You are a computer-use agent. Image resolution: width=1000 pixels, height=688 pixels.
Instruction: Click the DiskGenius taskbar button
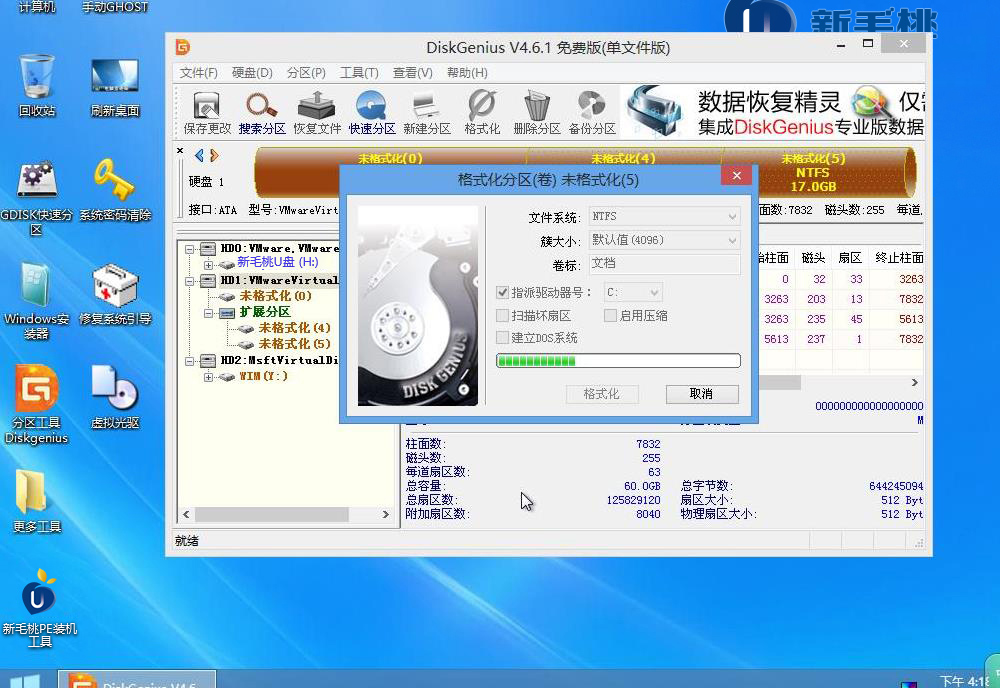[137, 680]
